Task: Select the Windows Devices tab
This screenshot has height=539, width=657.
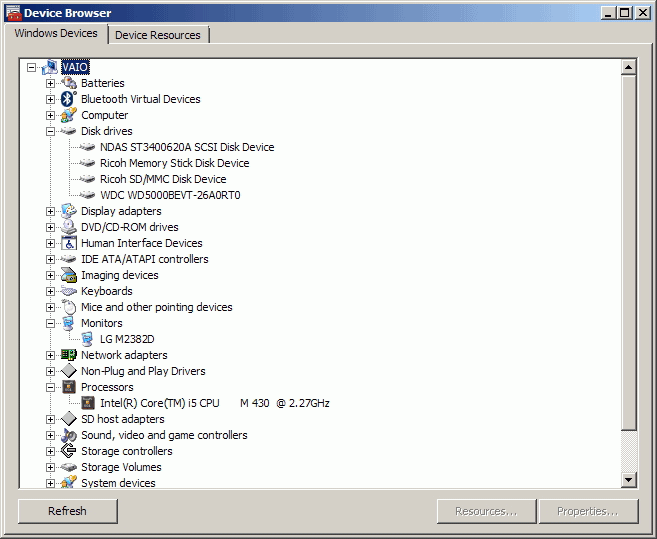Action: pos(56,33)
